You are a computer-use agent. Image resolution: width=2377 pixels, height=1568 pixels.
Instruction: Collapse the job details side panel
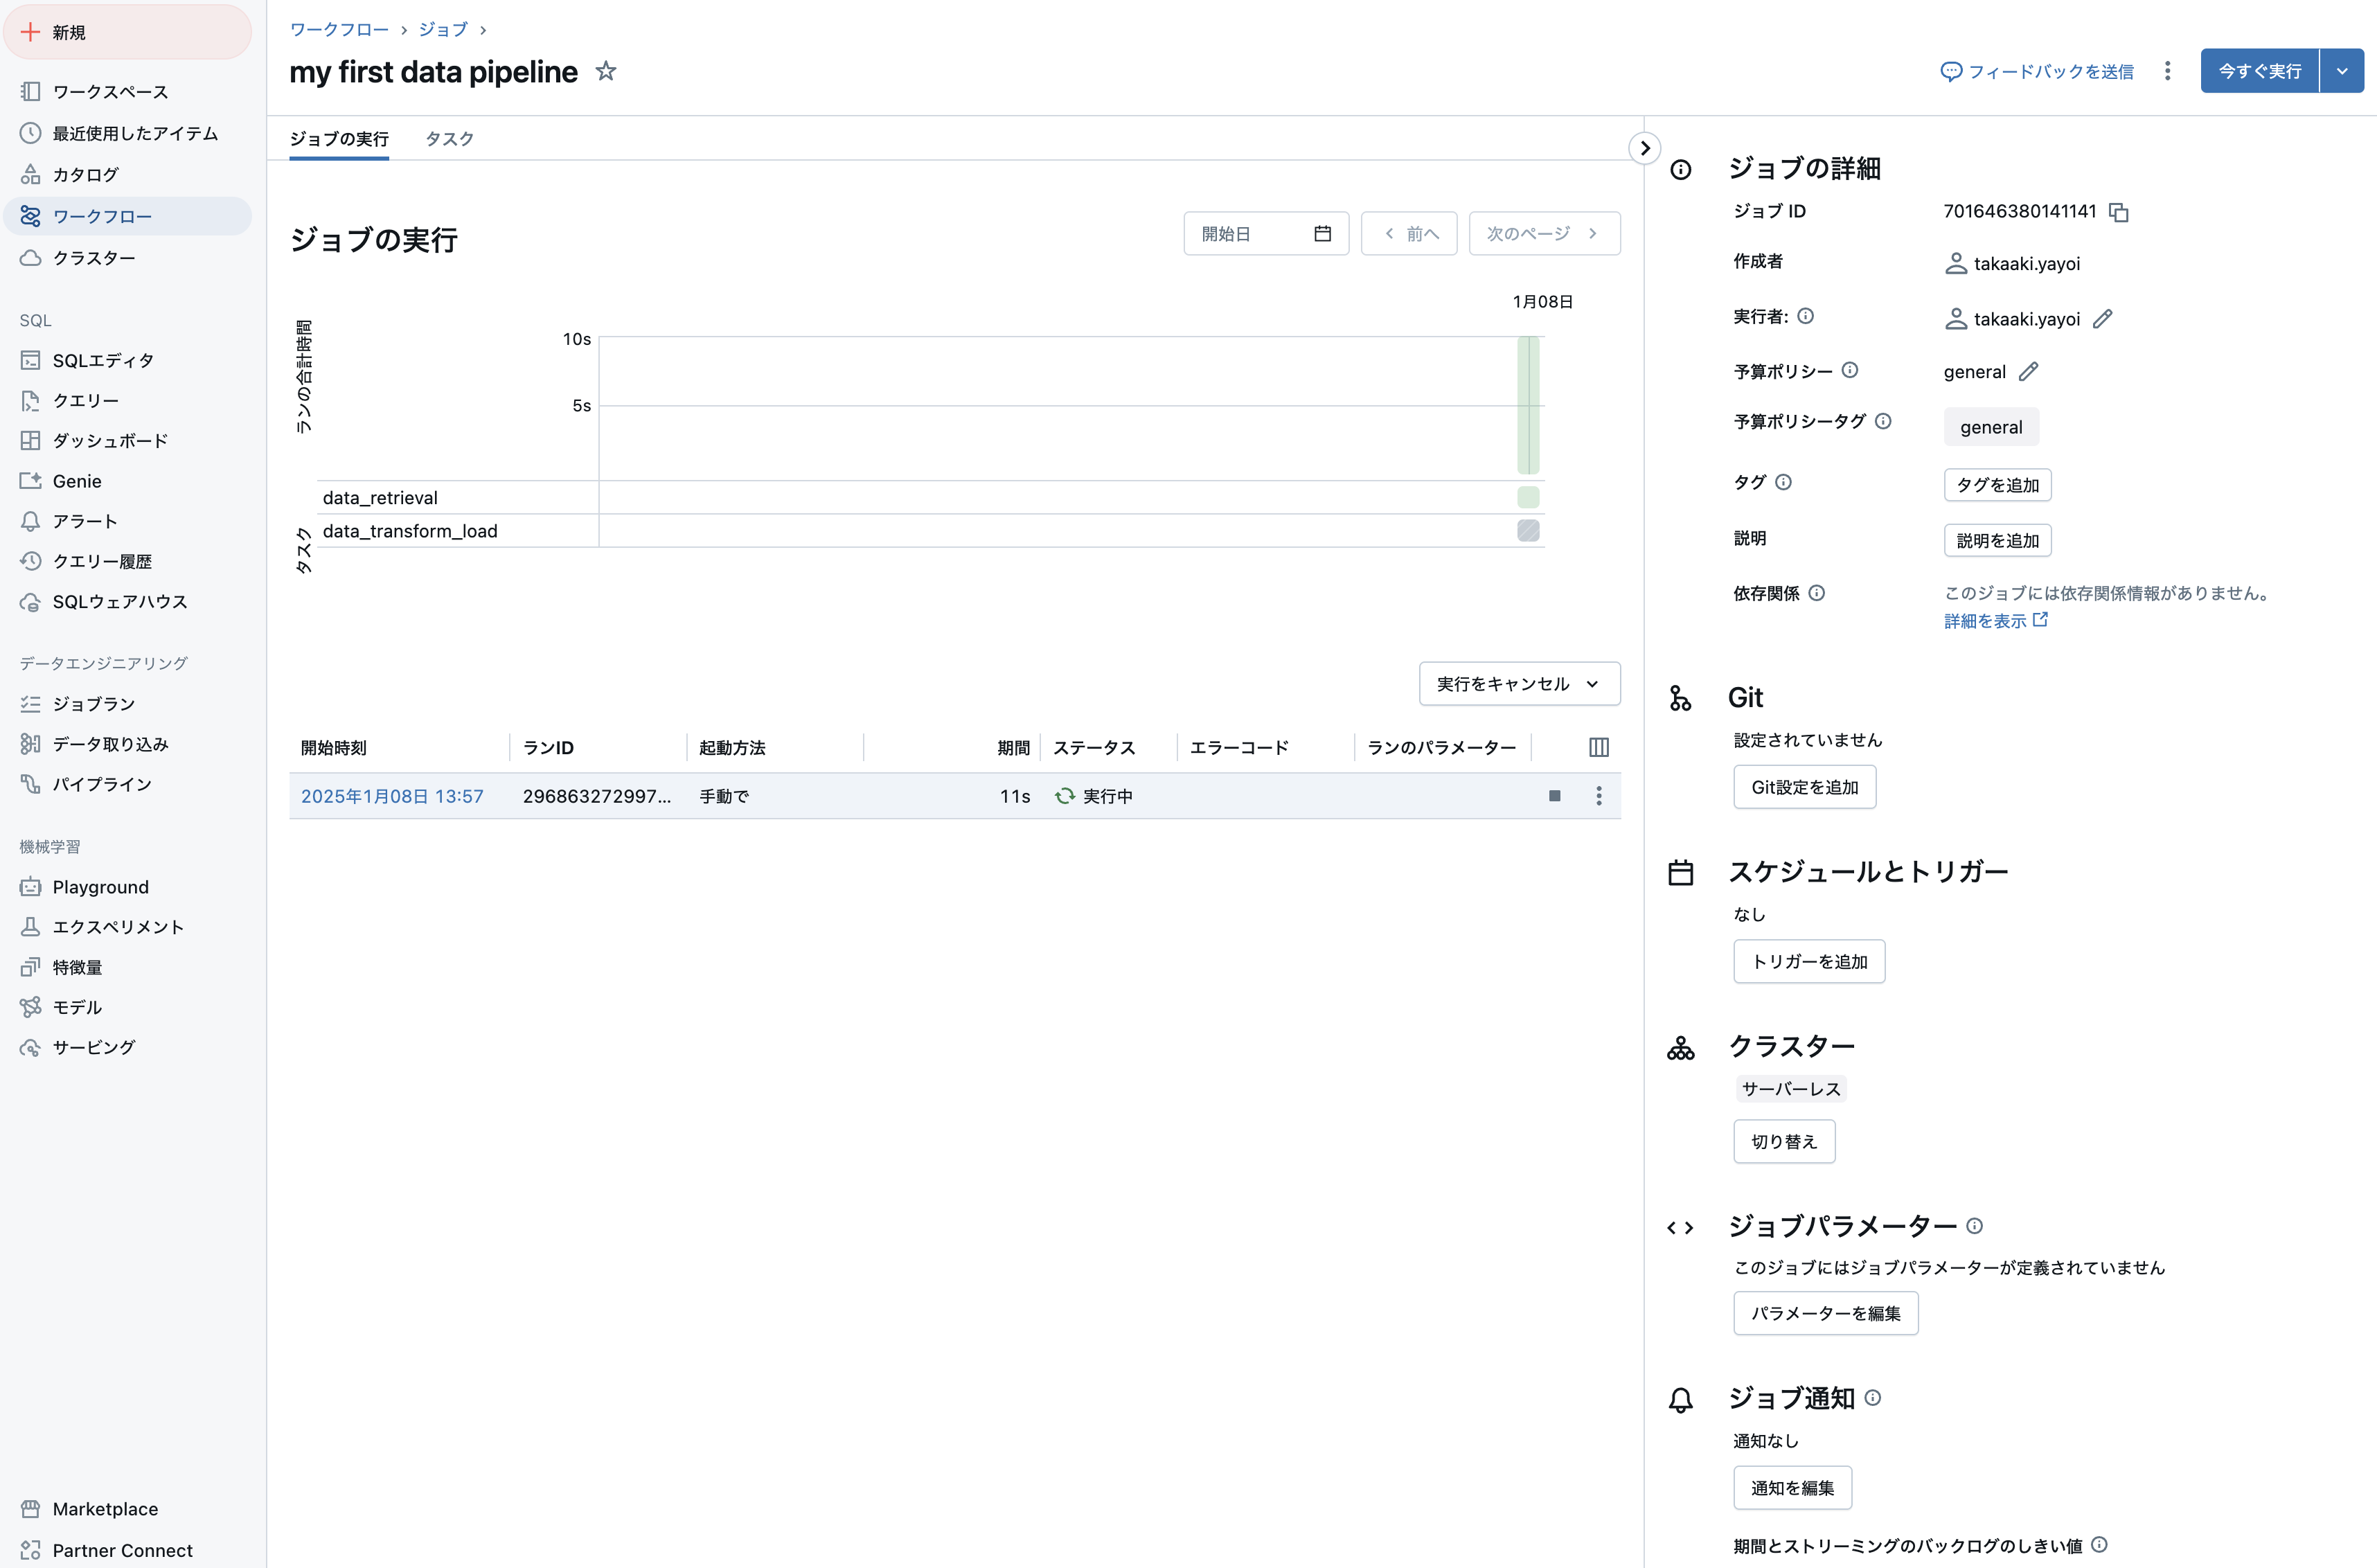[1644, 148]
